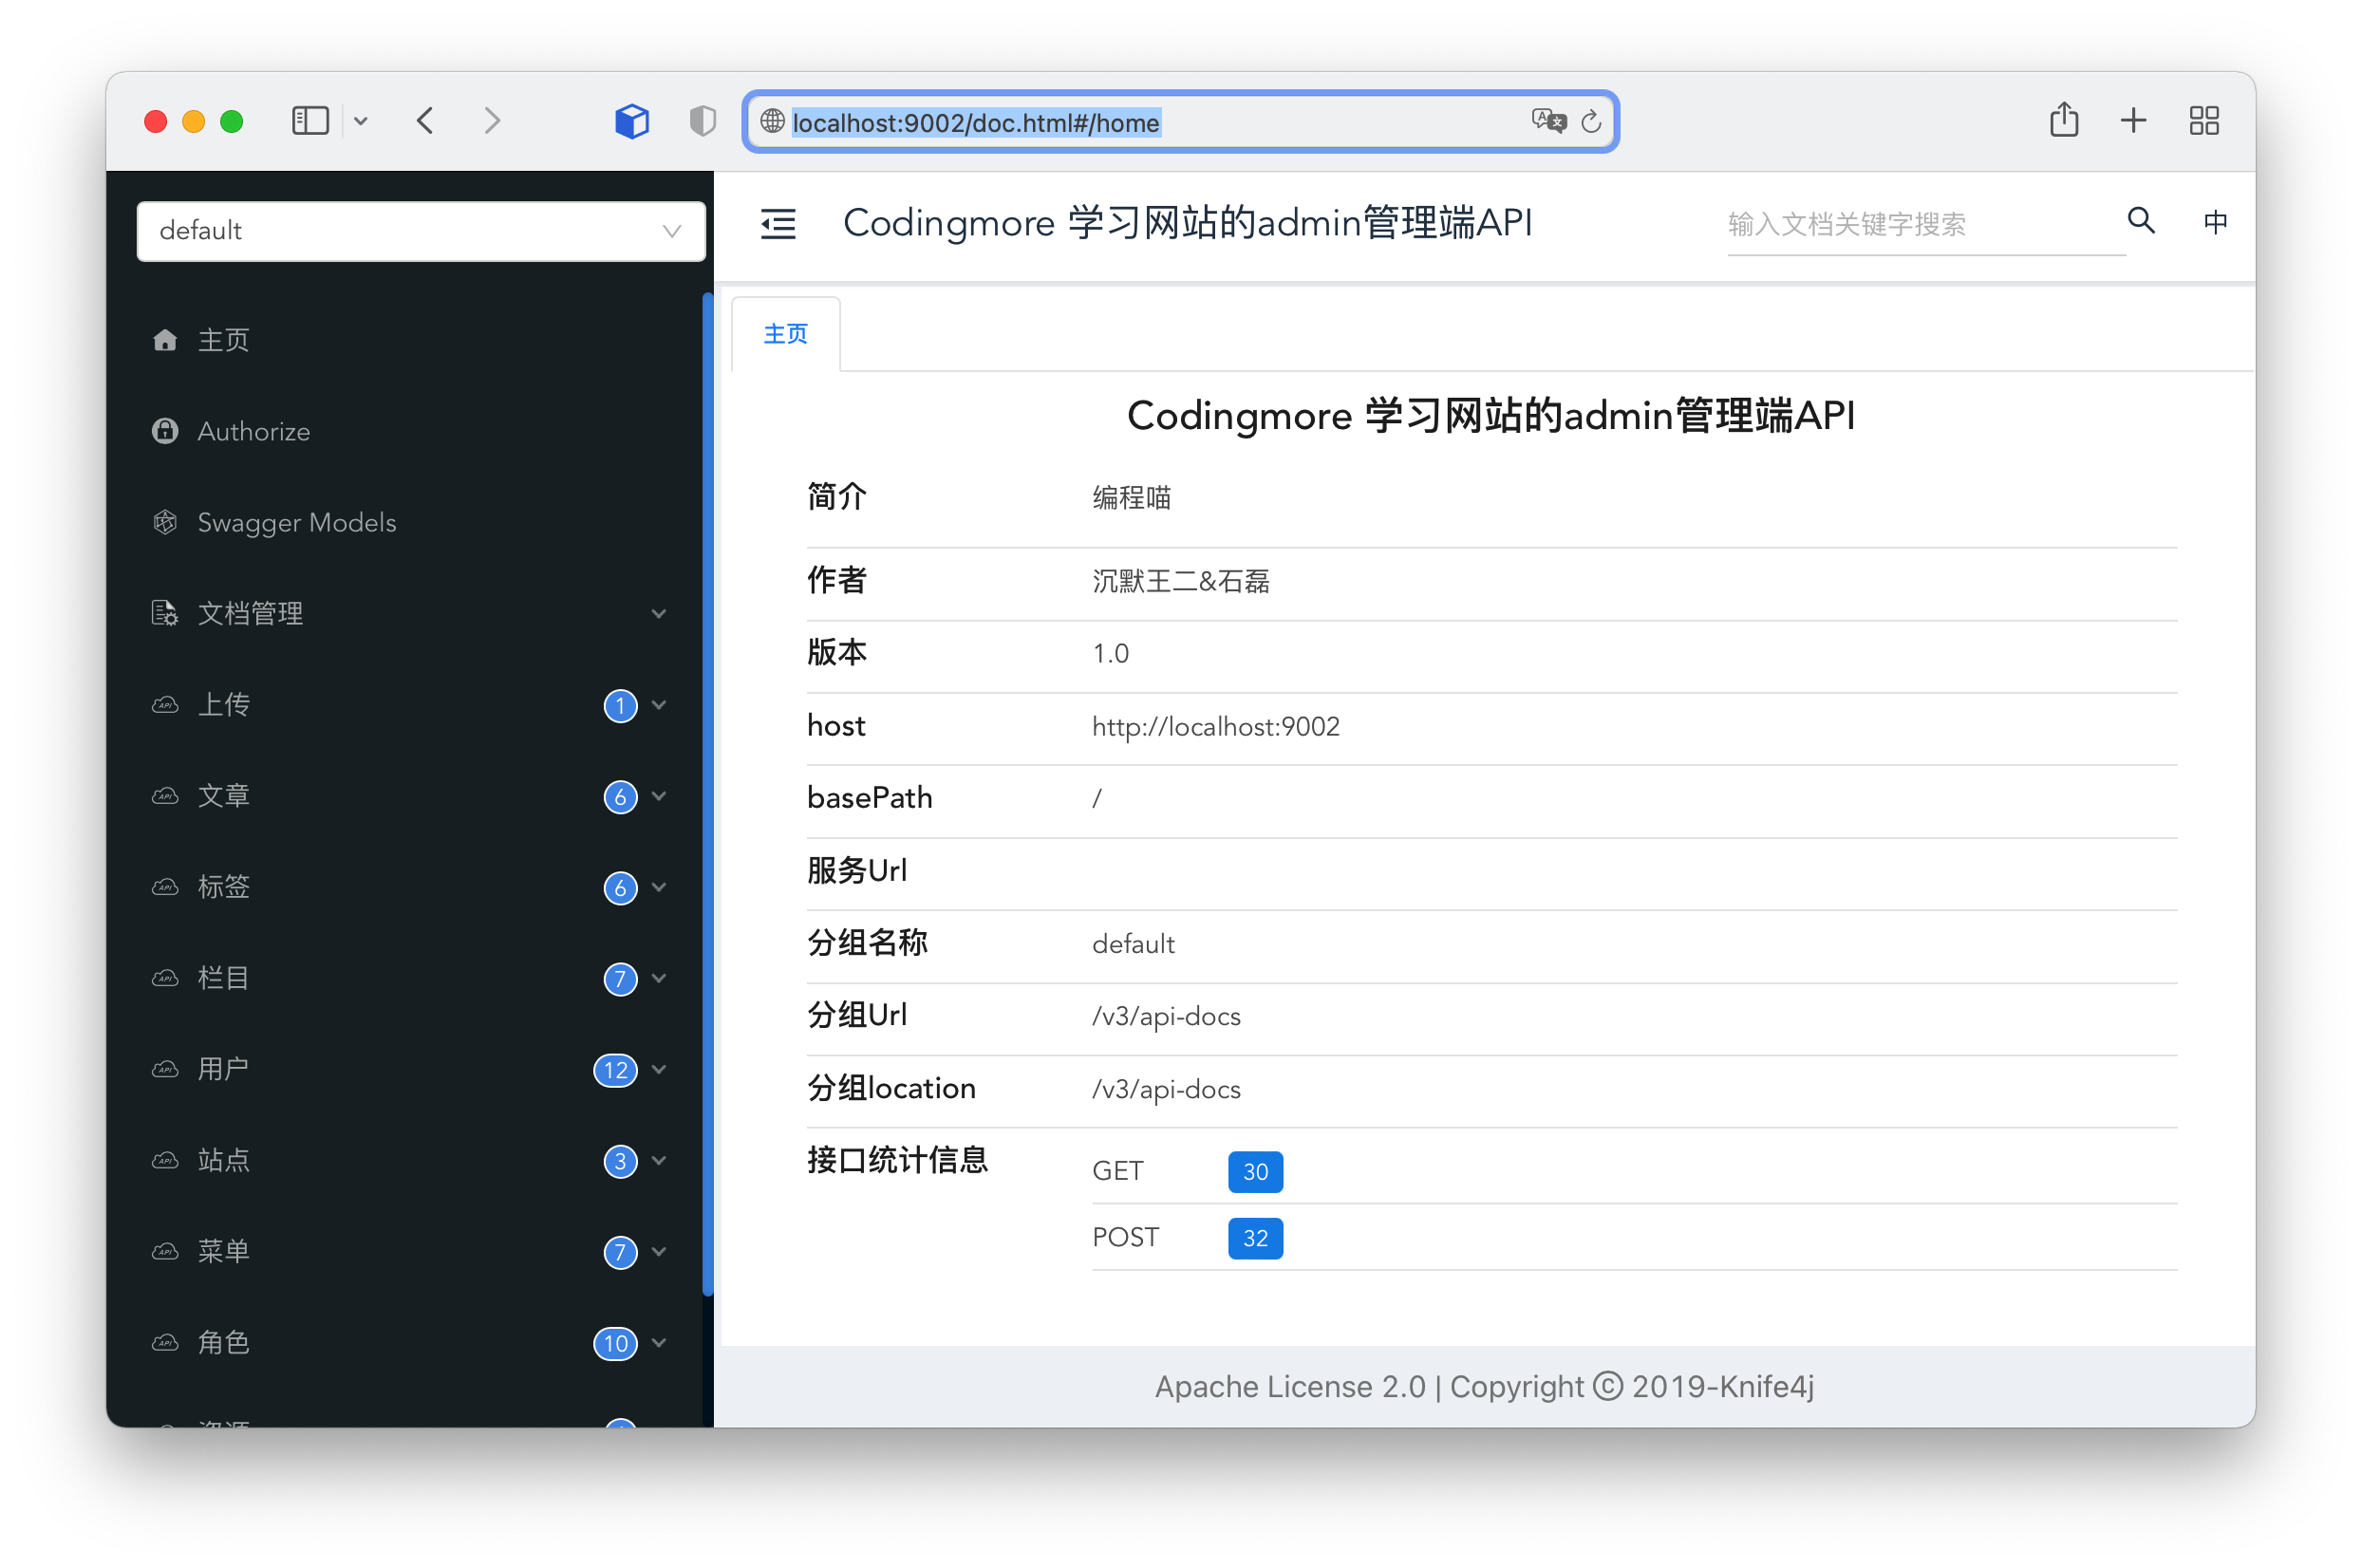Click the cloud API icon beside 用户

pos(165,1069)
